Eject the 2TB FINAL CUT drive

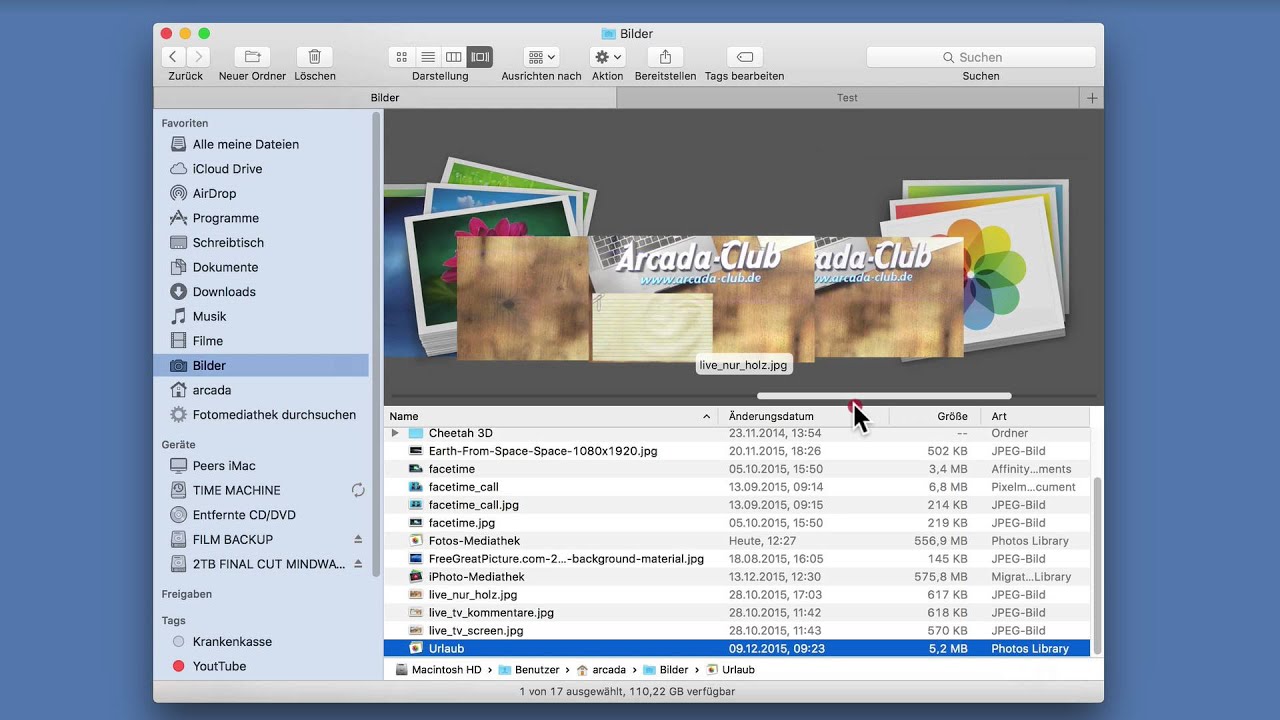[358, 564]
